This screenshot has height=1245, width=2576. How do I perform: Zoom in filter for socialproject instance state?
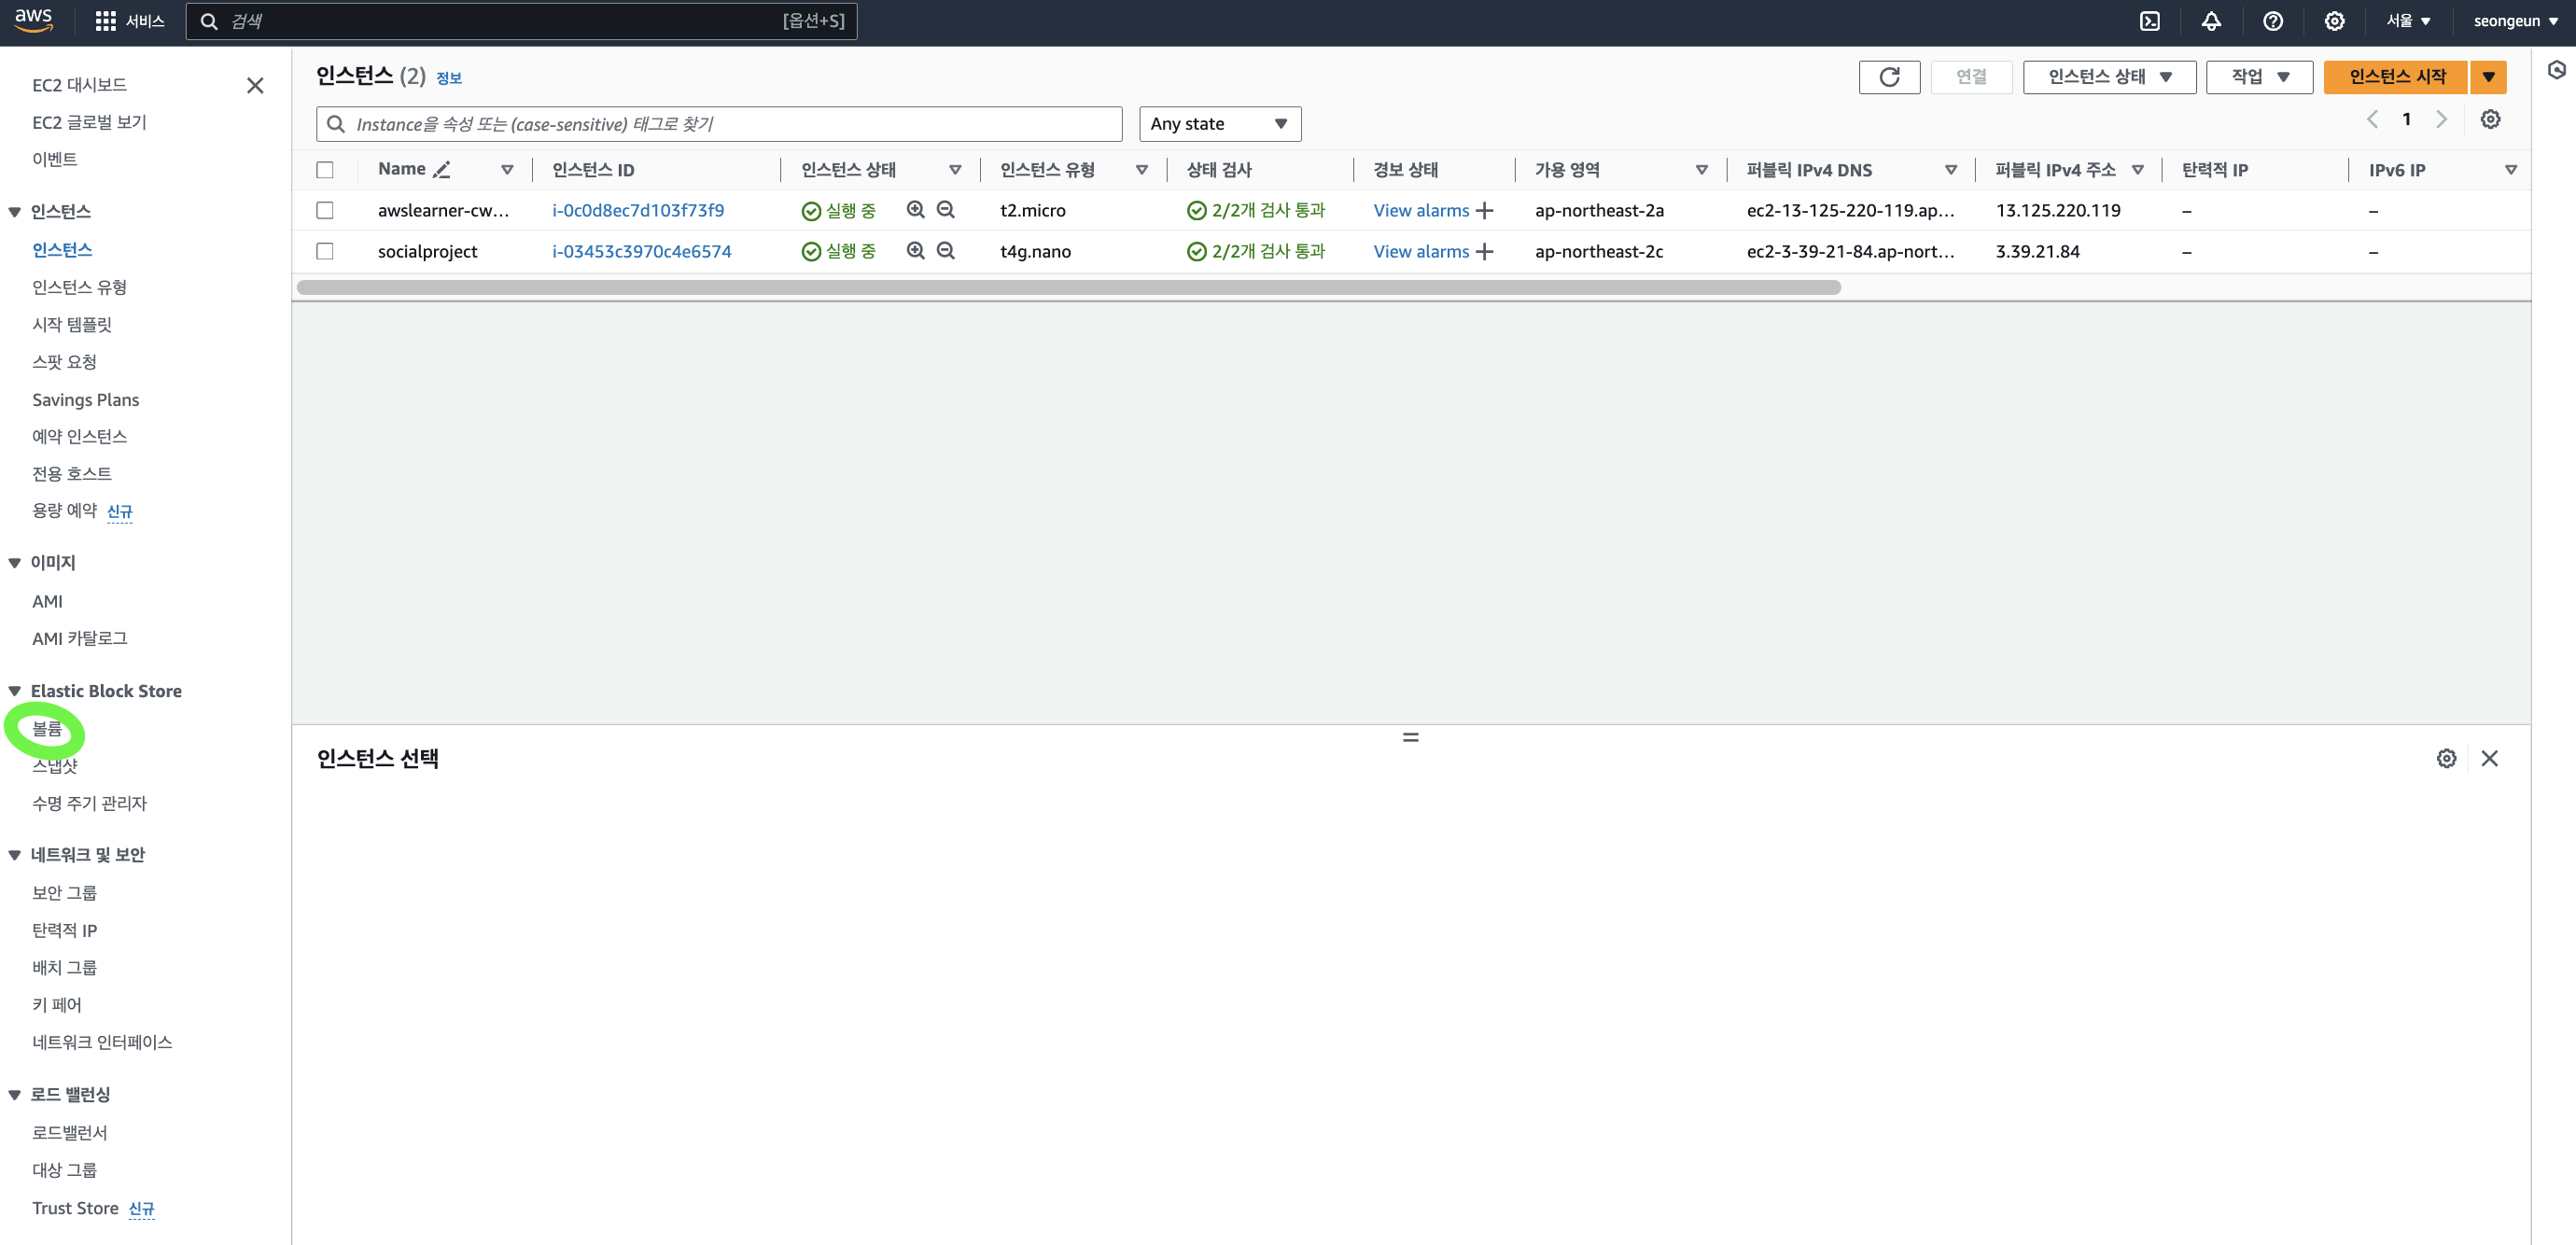[915, 251]
